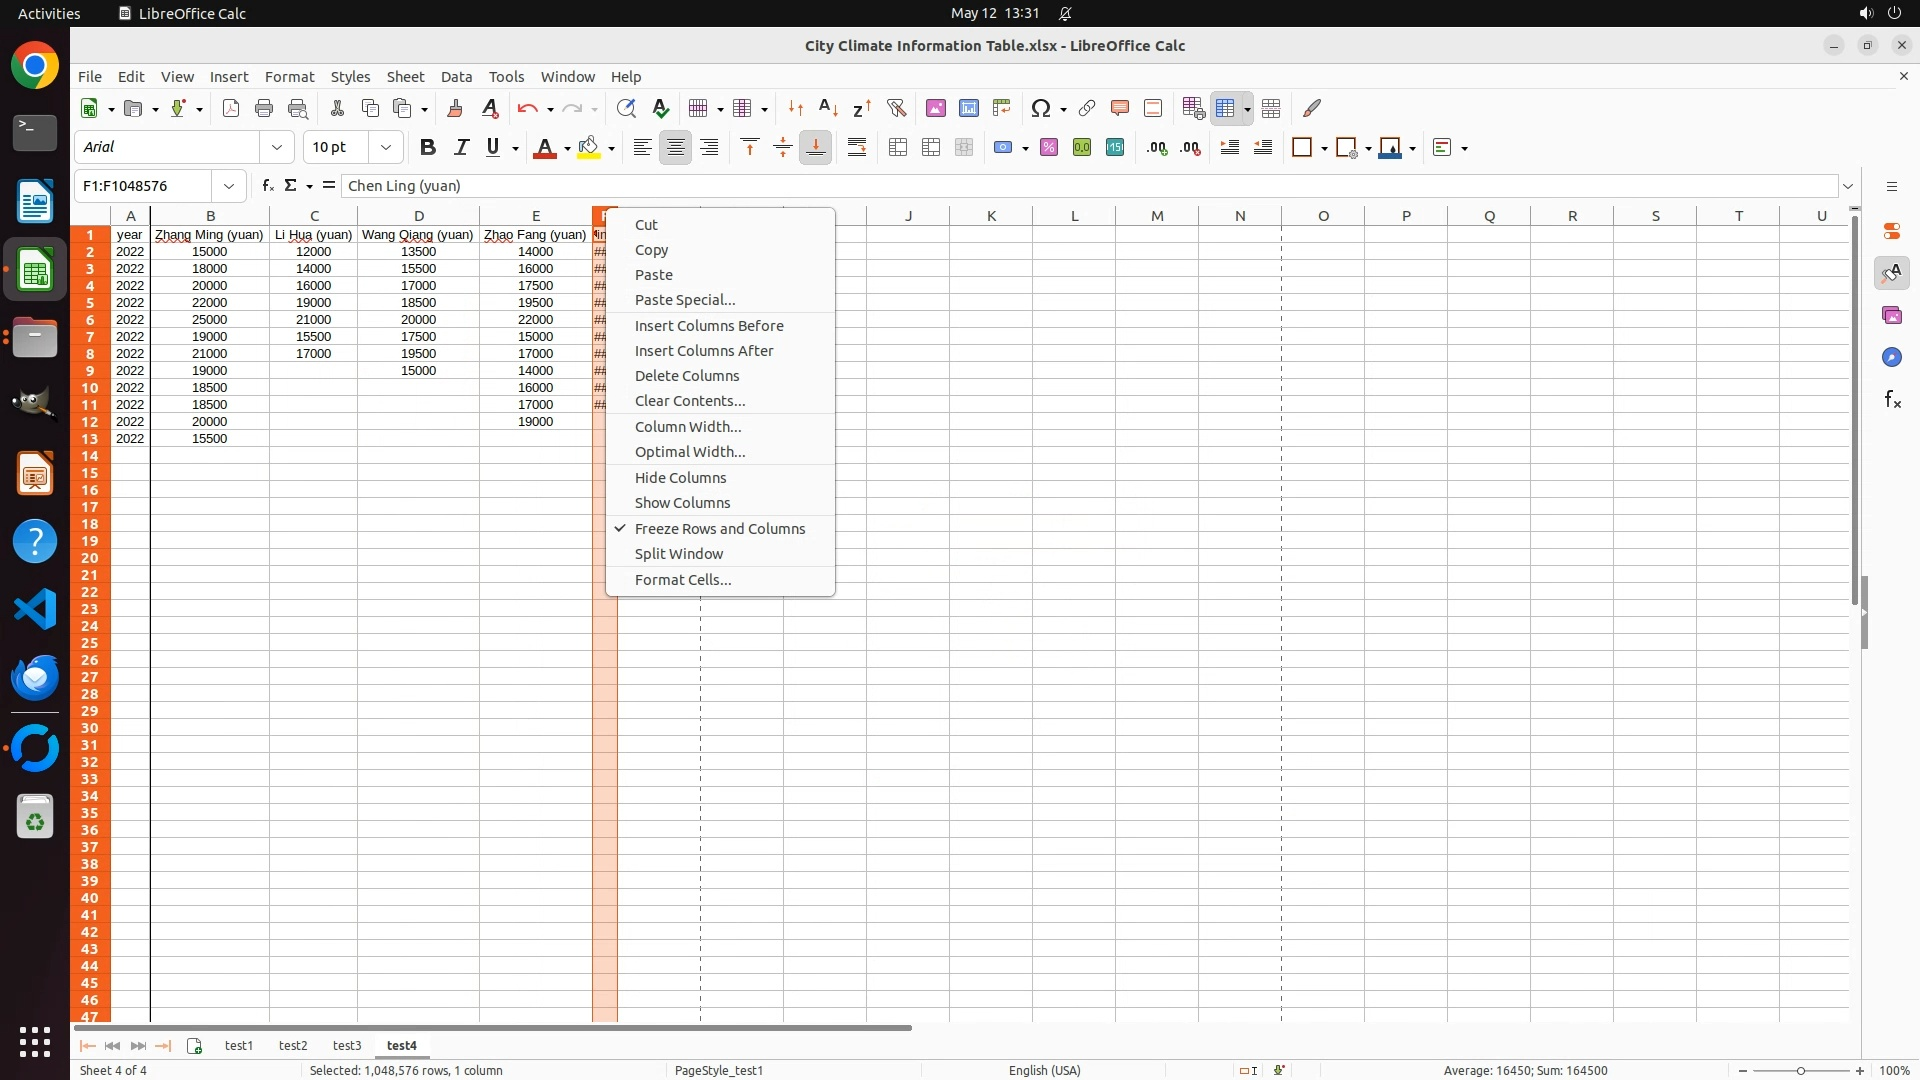The height and width of the screenshot is (1080, 1920).
Task: Click Insert Columns Before entry
Action: click(x=709, y=326)
